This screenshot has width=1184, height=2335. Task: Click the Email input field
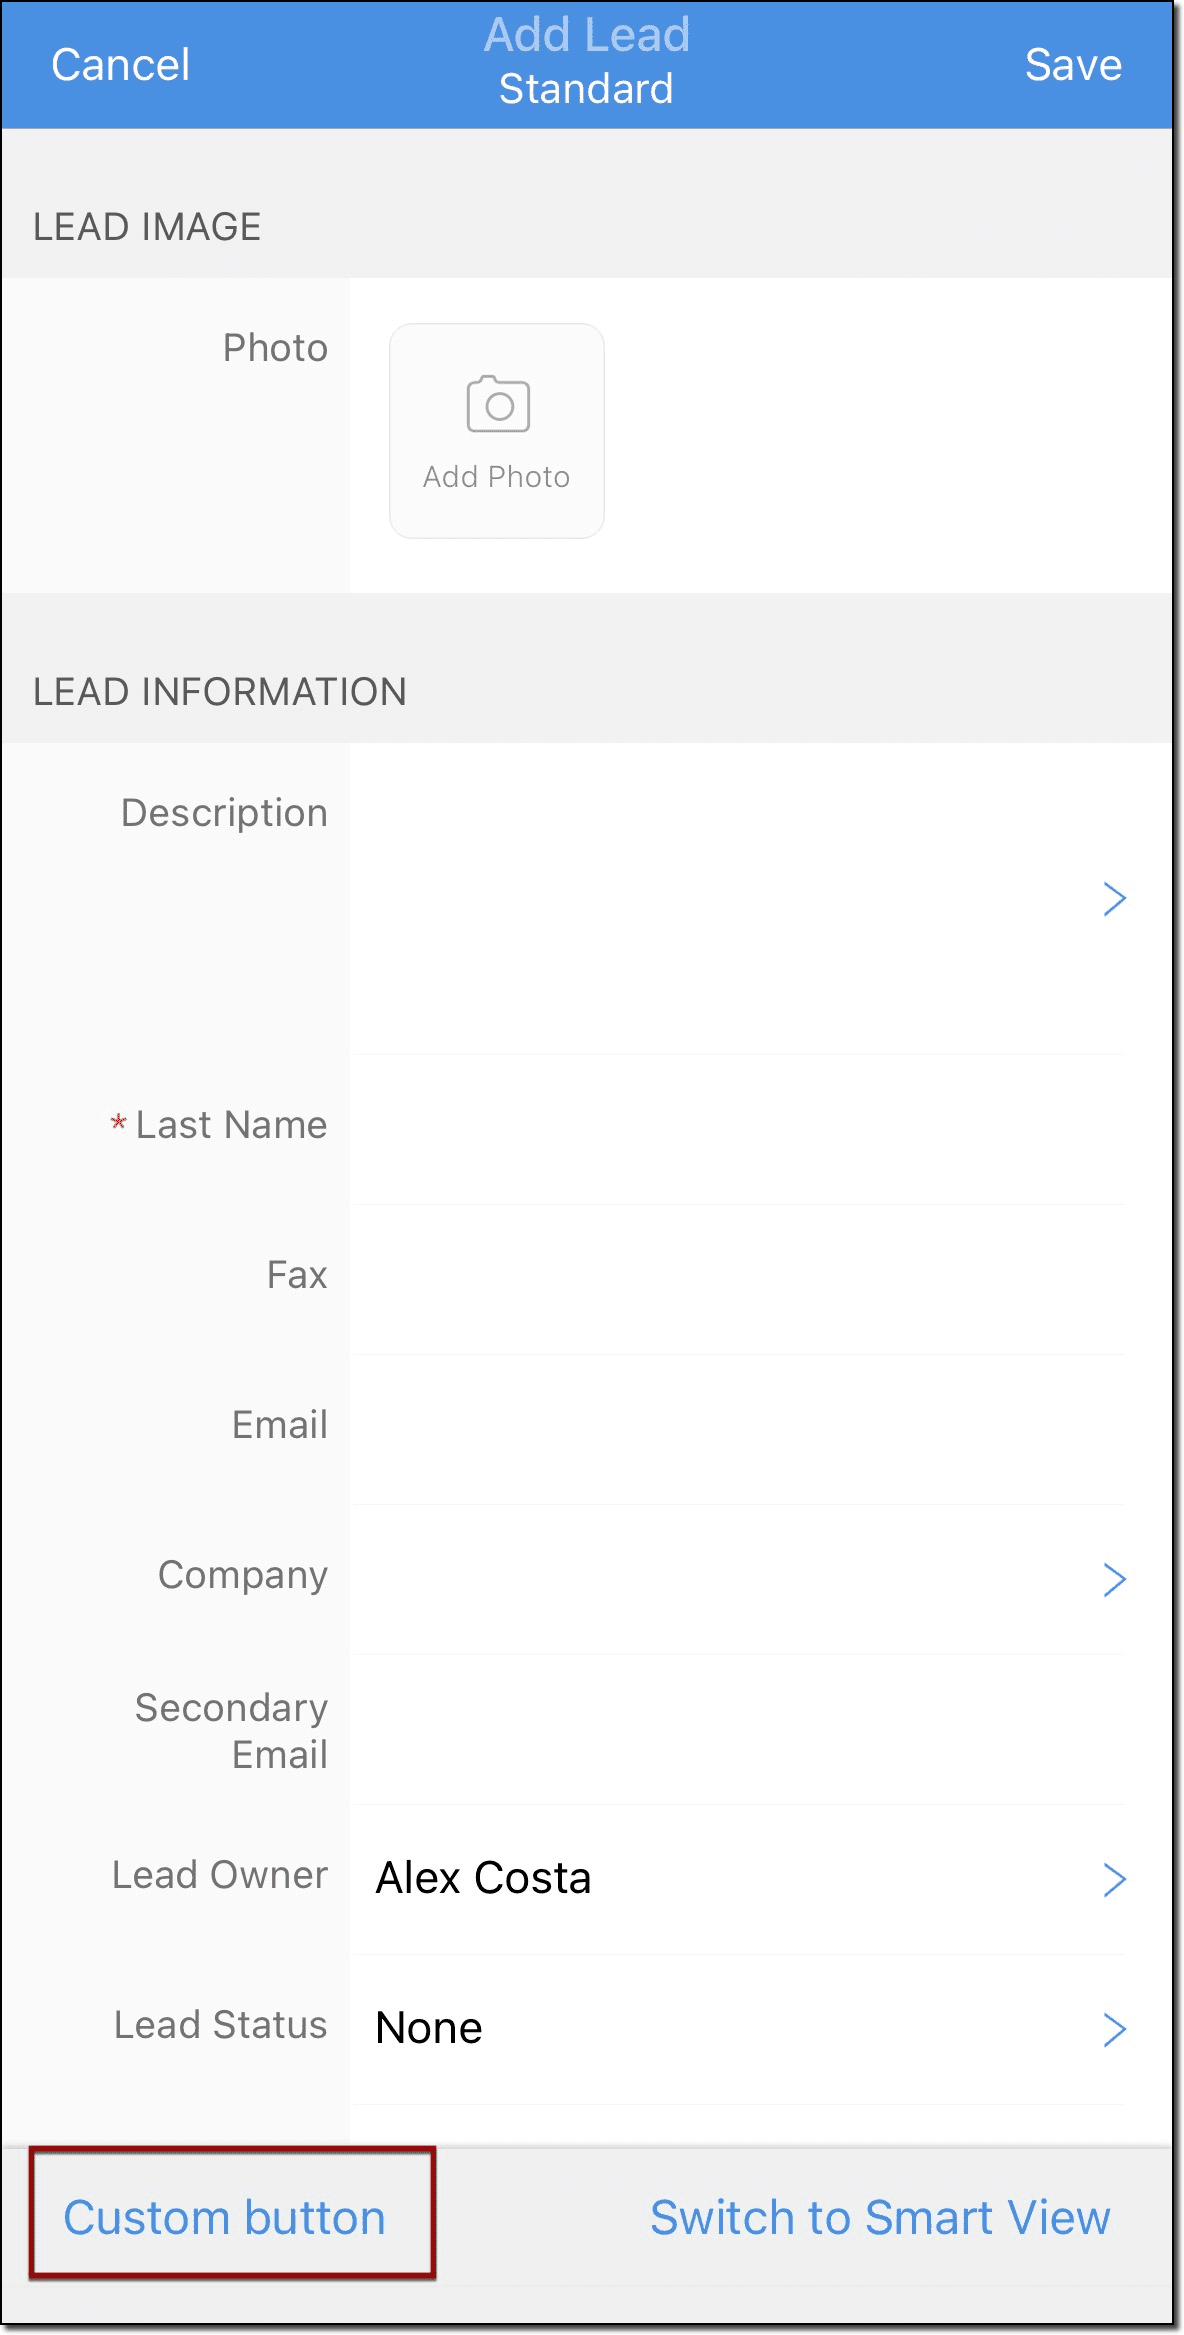pos(737,1429)
